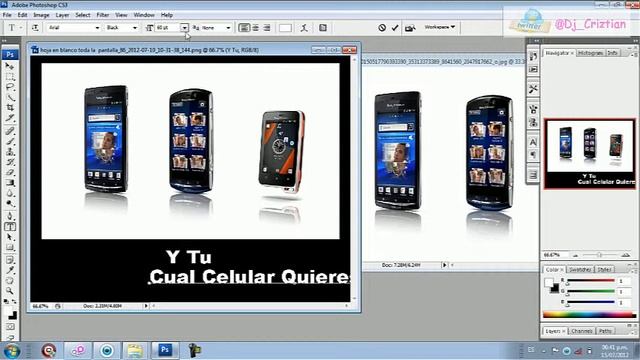Open the Character panel icon in dock
640x360 pixels.
point(533,142)
